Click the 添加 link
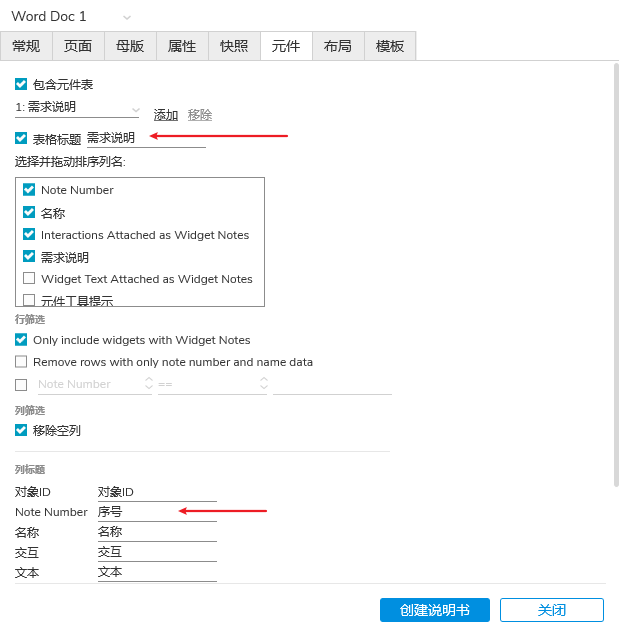 166,115
